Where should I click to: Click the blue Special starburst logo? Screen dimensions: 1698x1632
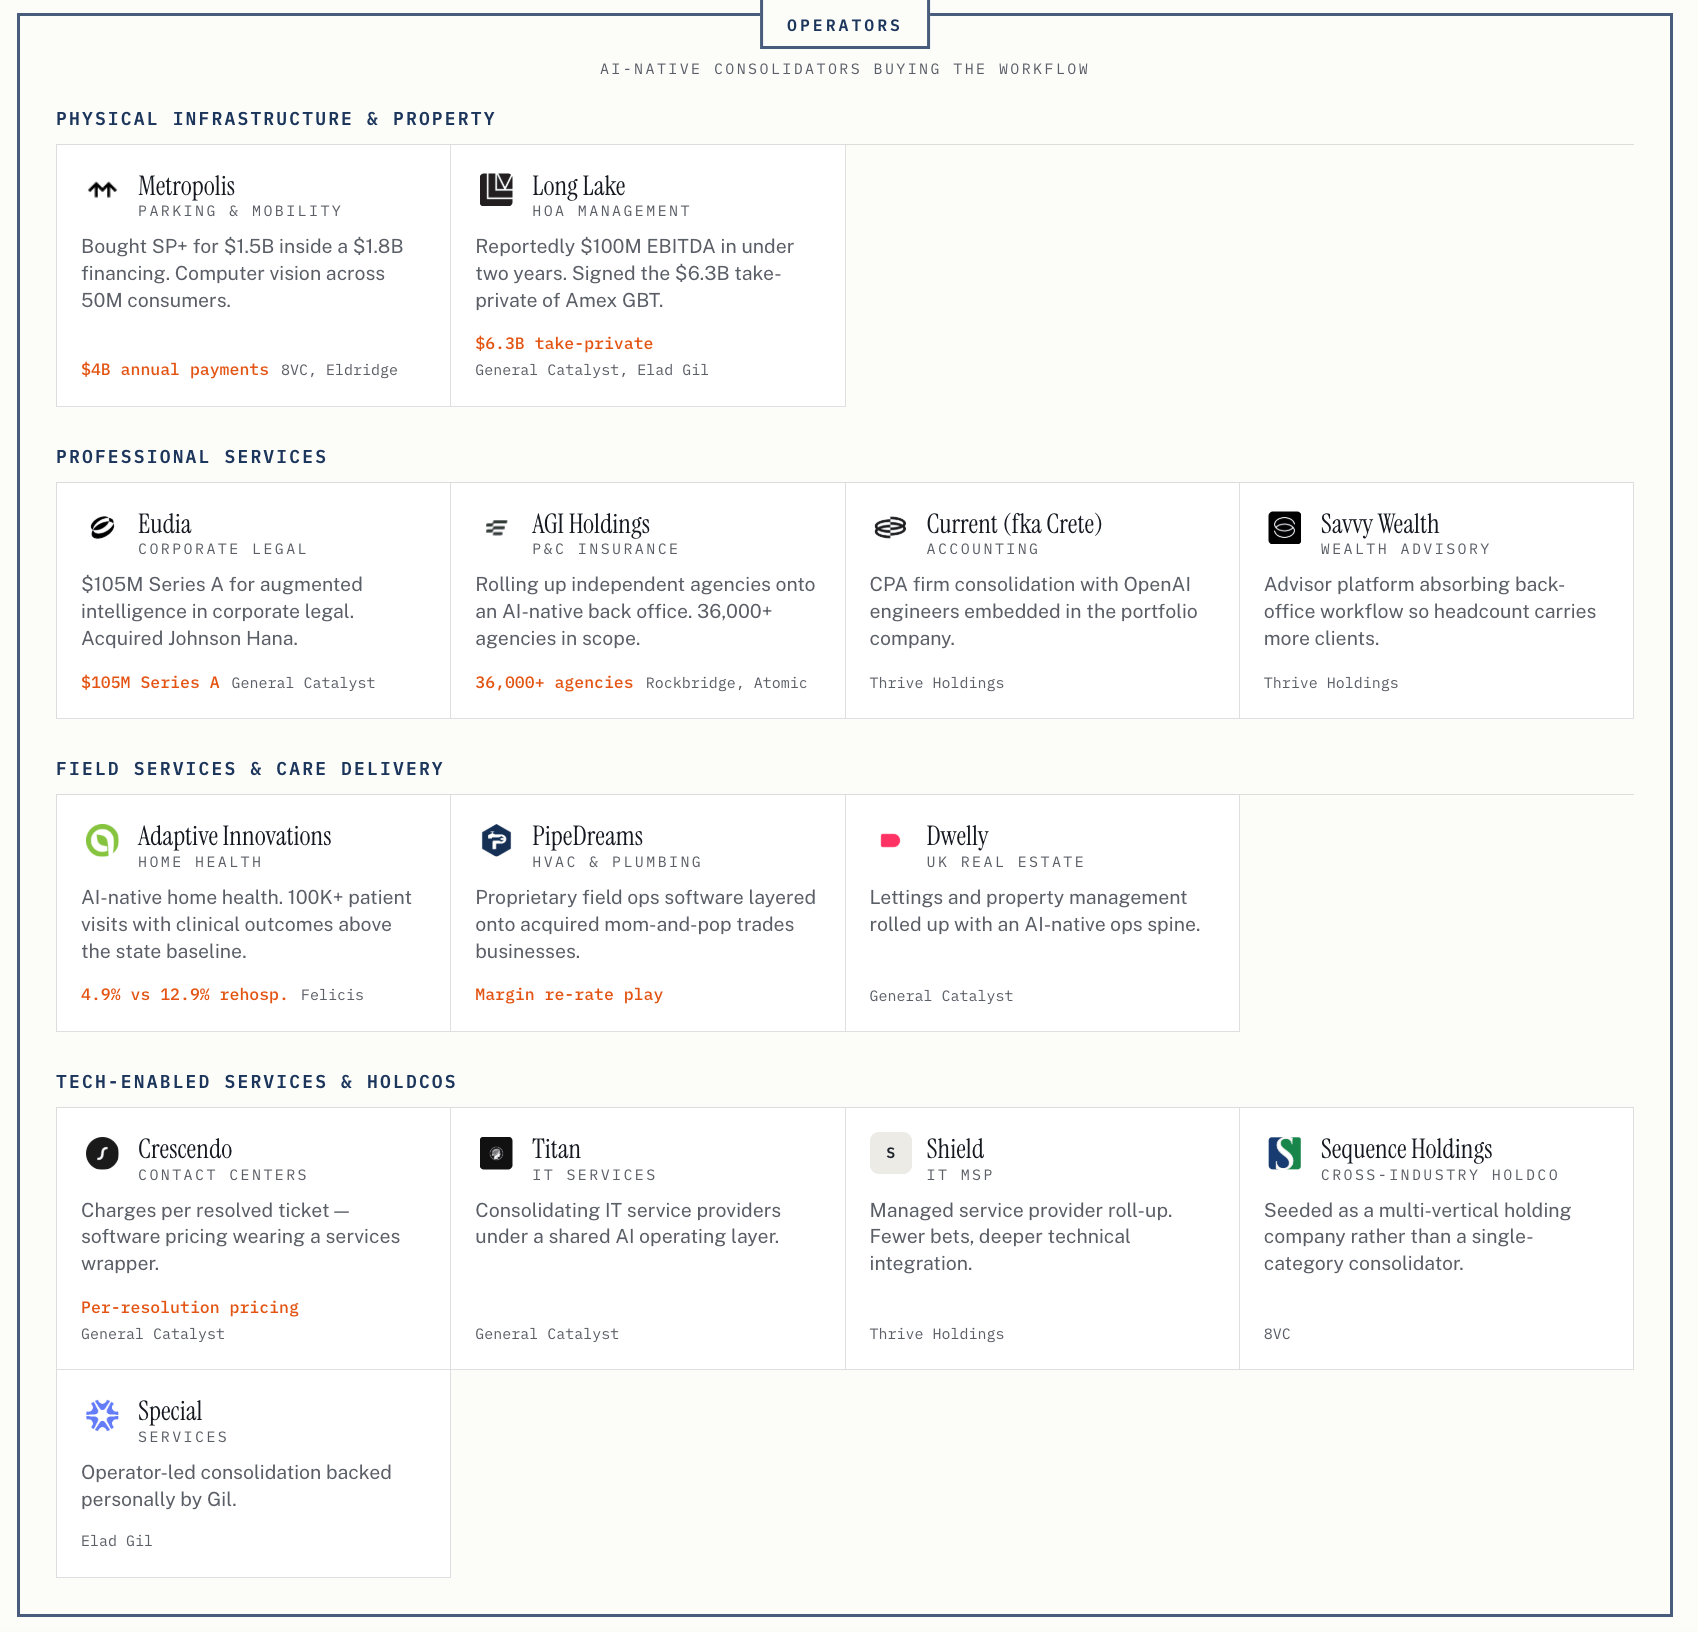(102, 1415)
